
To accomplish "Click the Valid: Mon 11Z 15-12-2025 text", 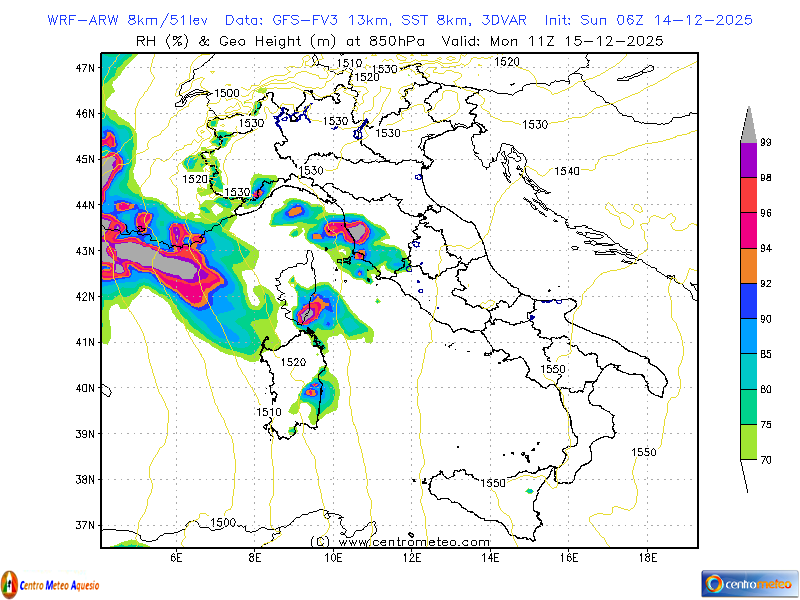I will coord(577,41).
